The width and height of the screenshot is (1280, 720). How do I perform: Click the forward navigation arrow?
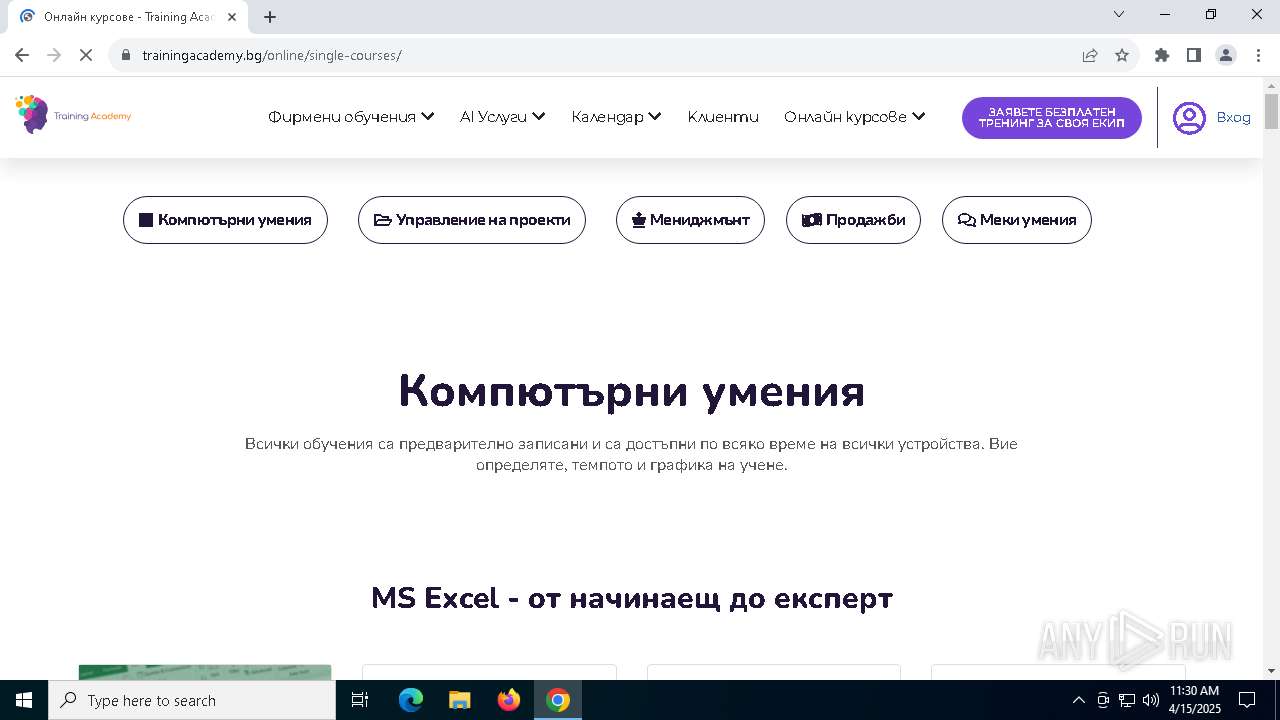click(x=54, y=55)
